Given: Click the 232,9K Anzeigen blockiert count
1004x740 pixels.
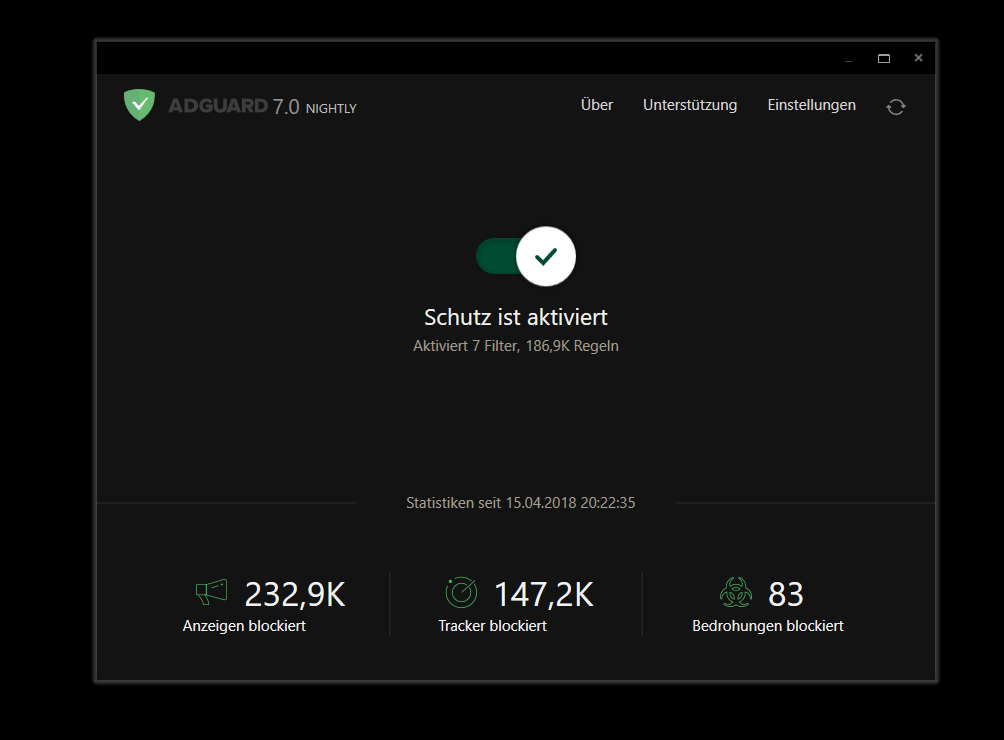Looking at the screenshot, I should click(x=295, y=595).
